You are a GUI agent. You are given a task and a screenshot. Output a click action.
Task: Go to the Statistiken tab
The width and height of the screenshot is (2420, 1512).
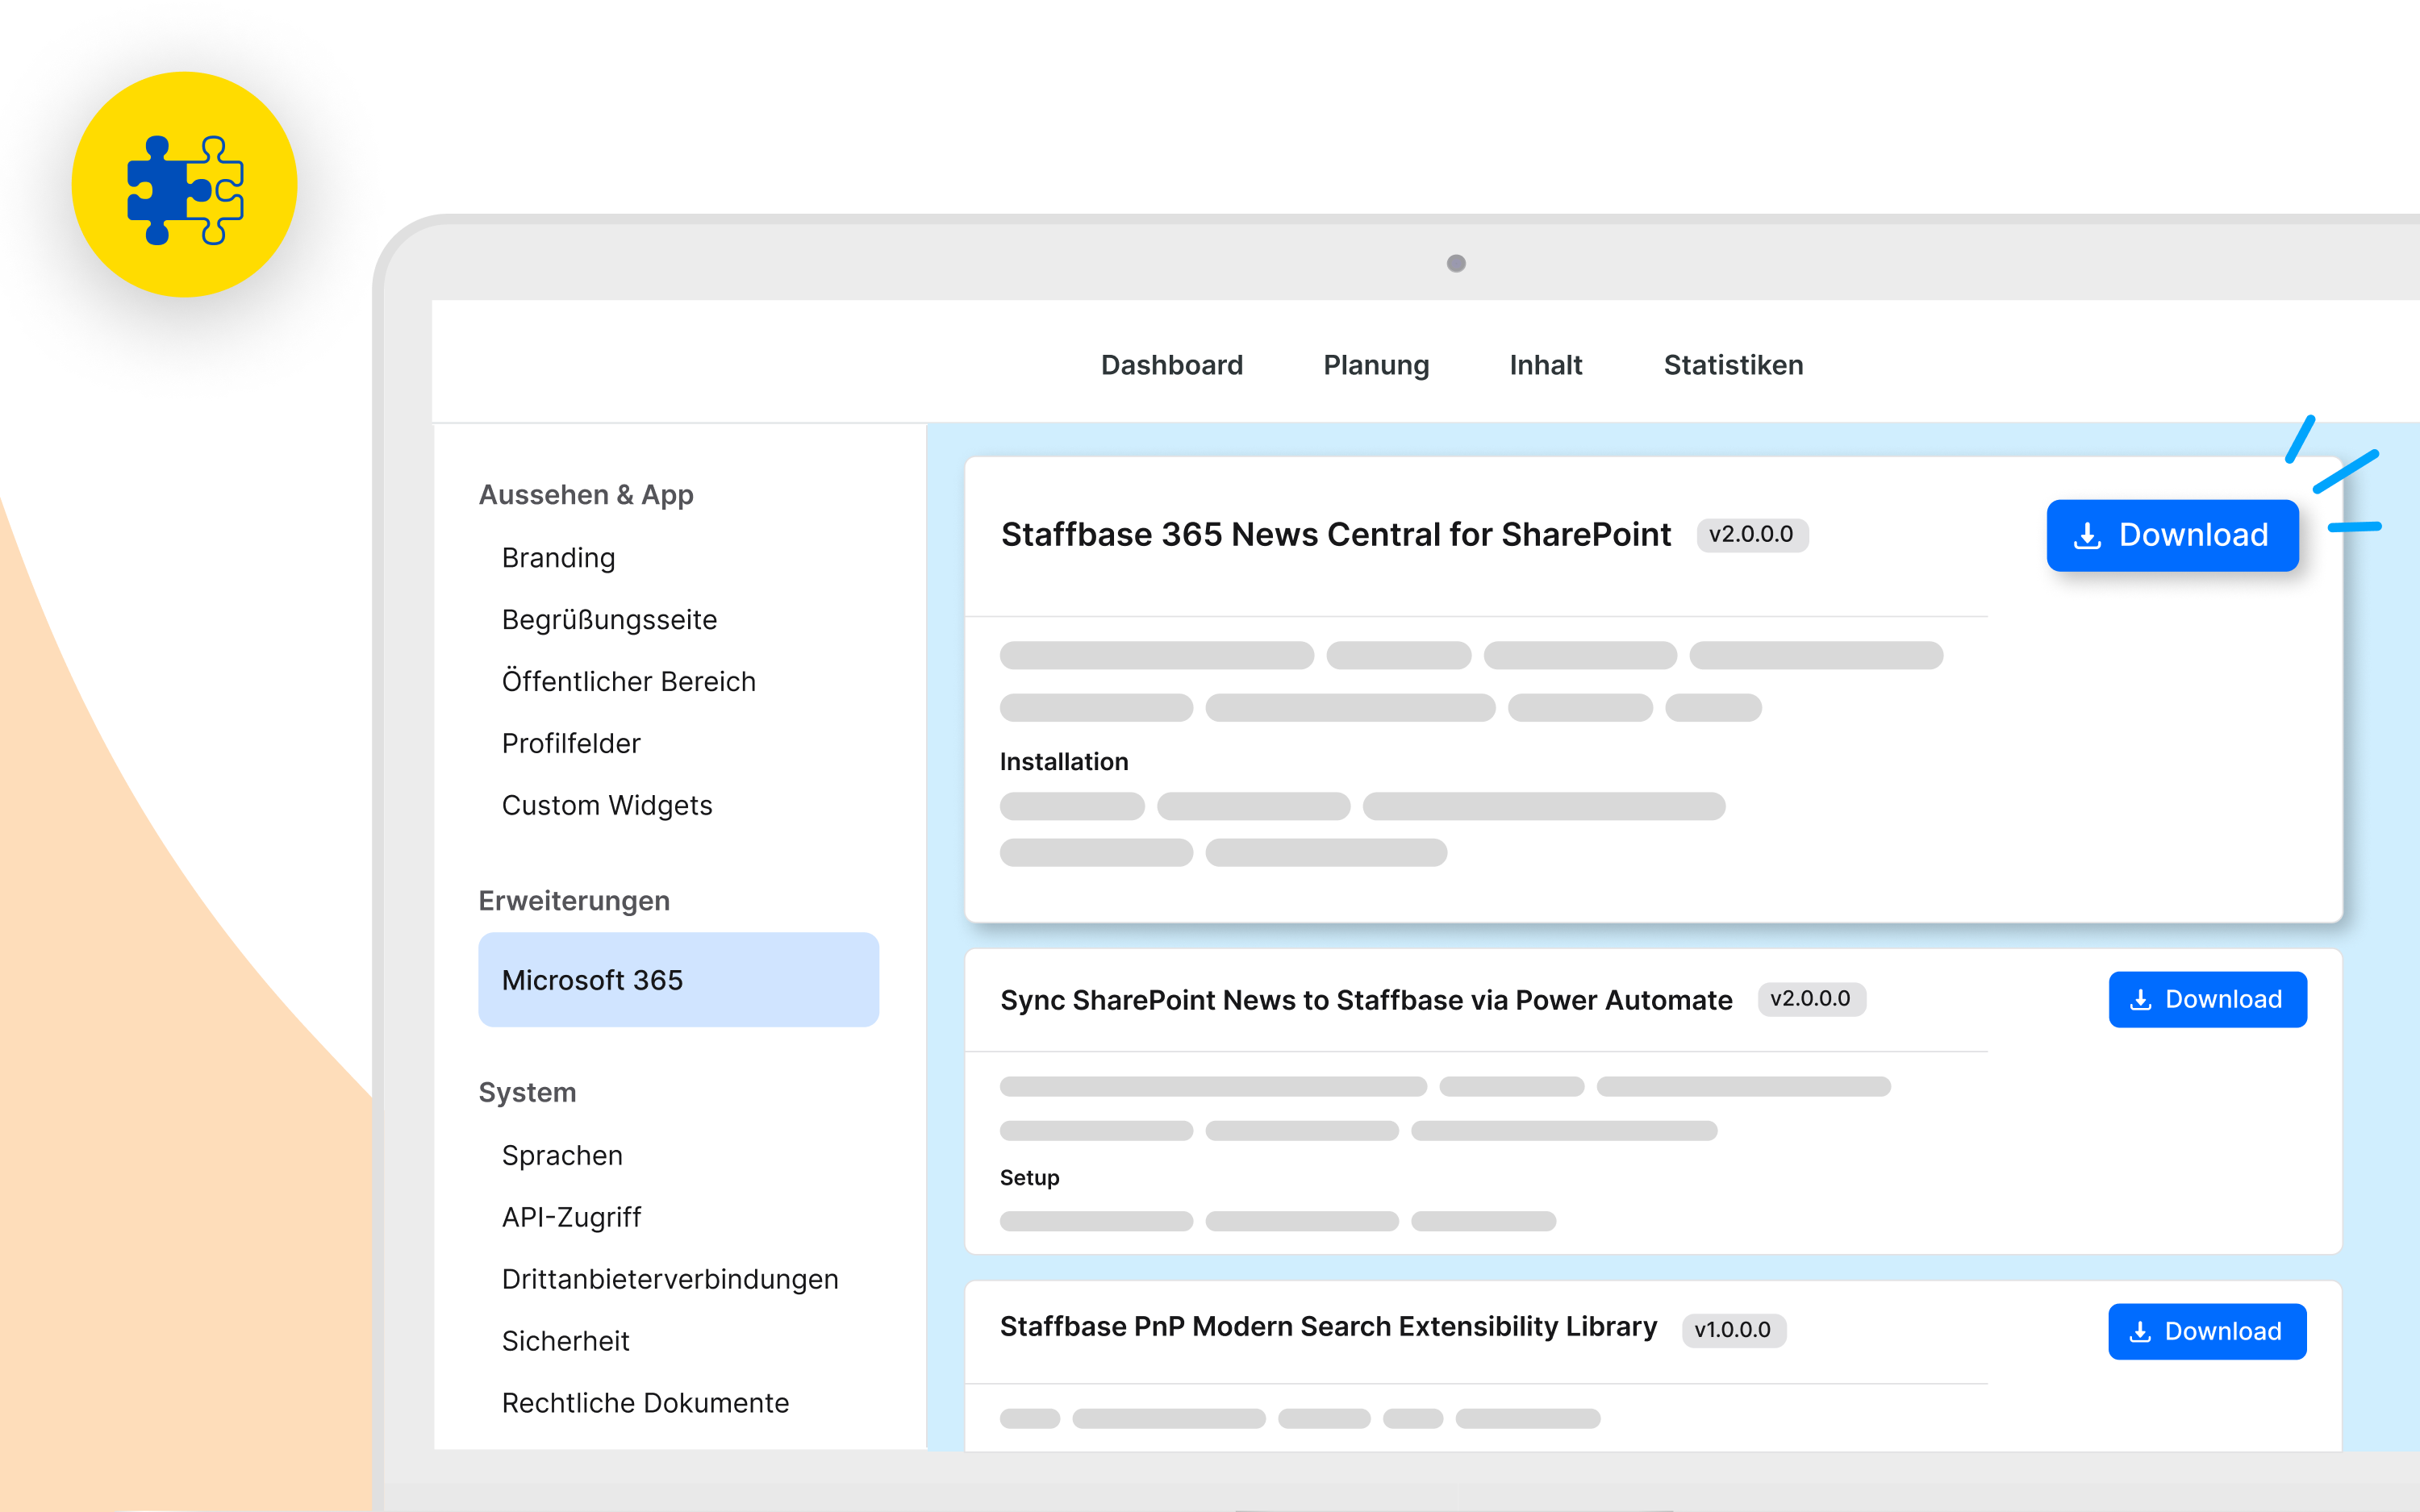pyautogui.click(x=1733, y=365)
